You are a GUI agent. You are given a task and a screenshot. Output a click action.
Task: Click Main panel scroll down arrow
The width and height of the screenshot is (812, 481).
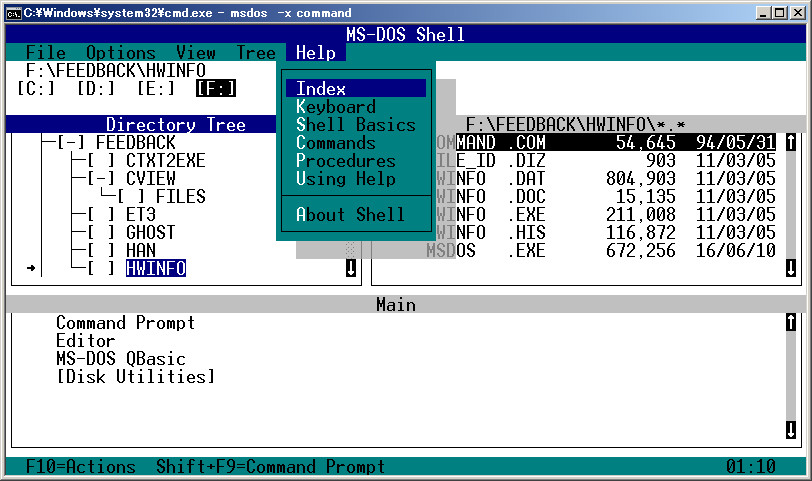[790, 430]
